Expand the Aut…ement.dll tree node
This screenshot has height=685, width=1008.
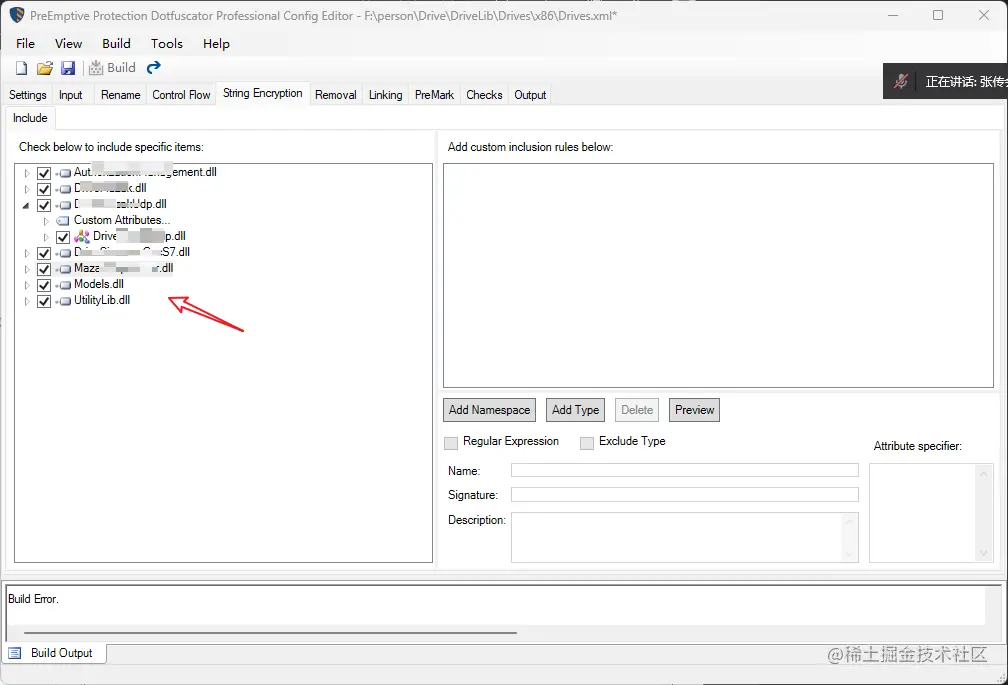[26, 173]
